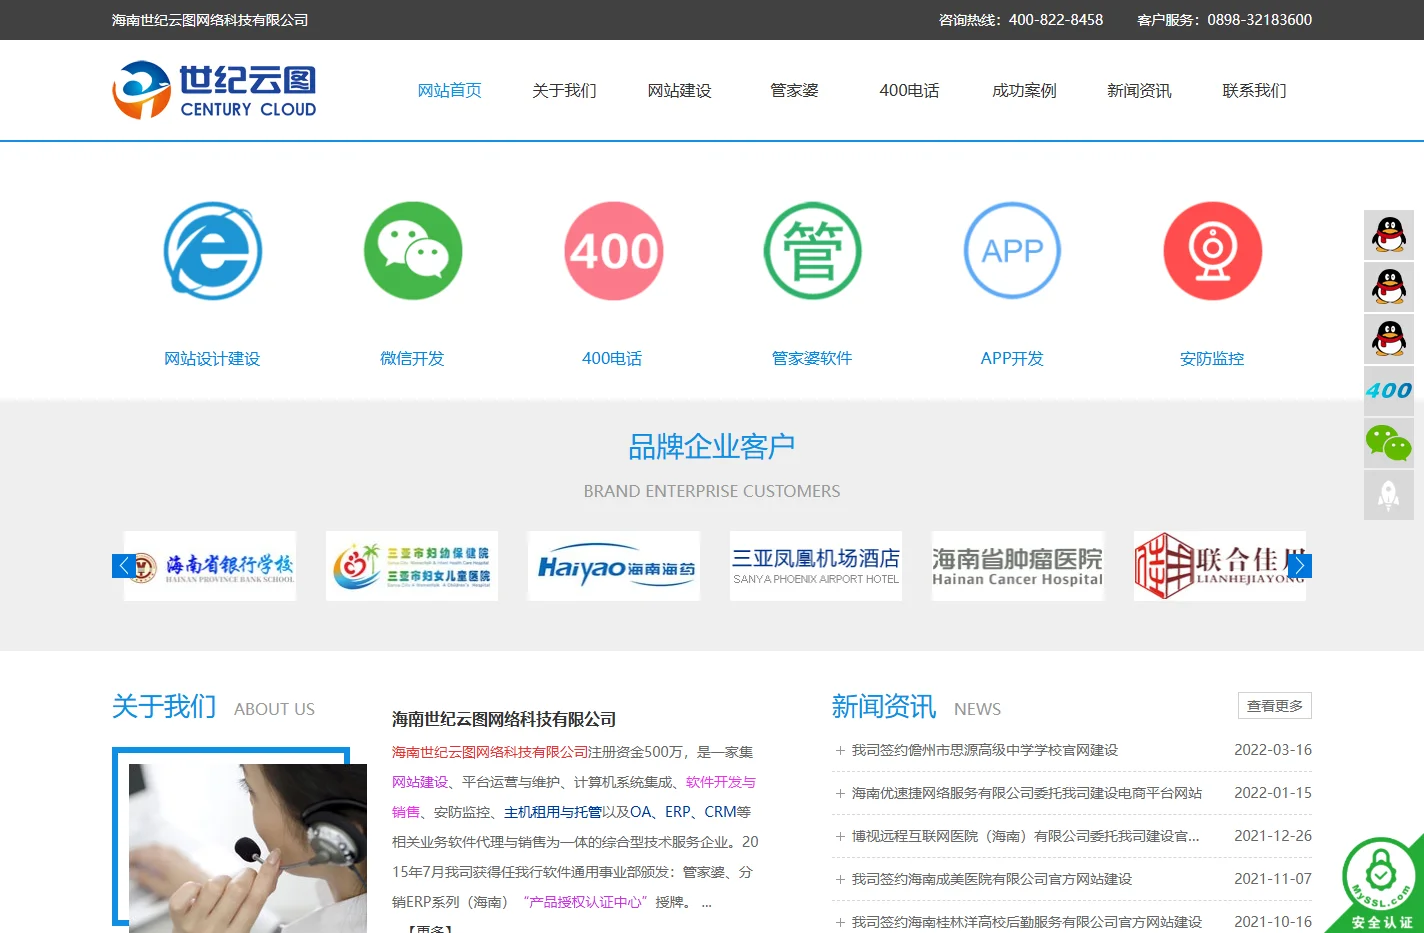1424x933 pixels.
Task: Open 关于我们 menu item
Action: tap(565, 91)
